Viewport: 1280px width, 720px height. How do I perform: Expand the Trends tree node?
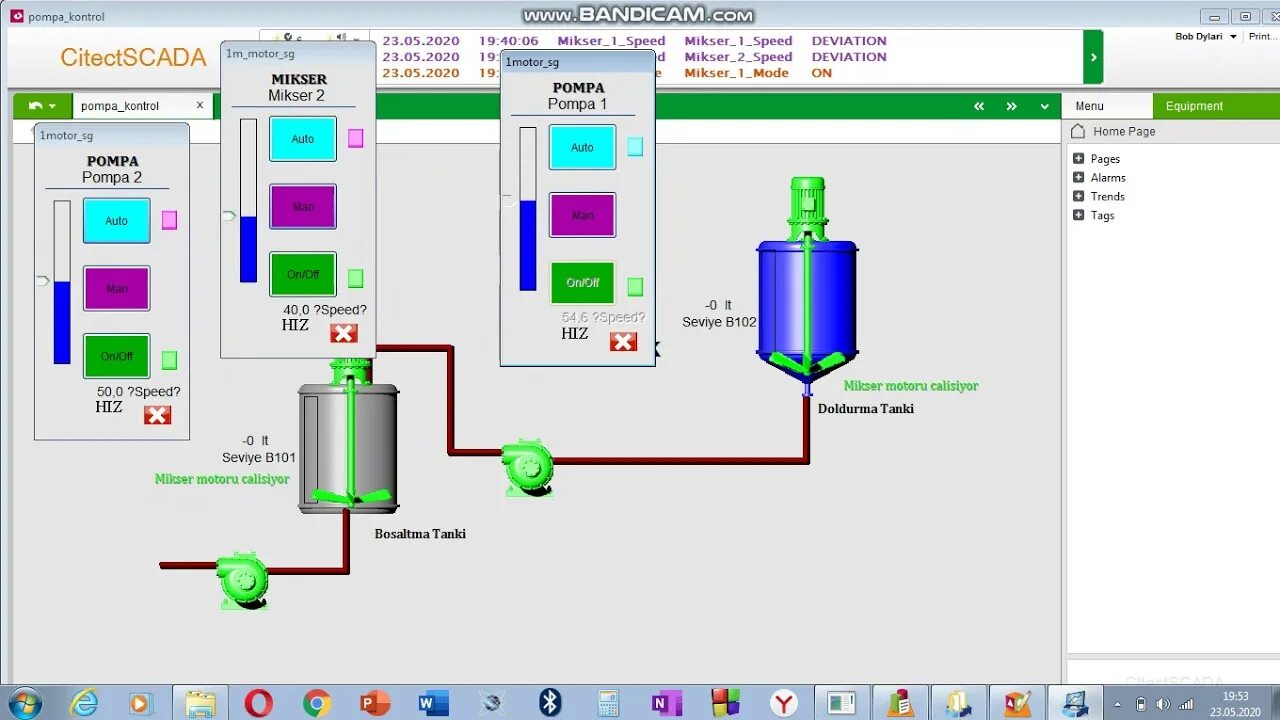[x=1078, y=196]
